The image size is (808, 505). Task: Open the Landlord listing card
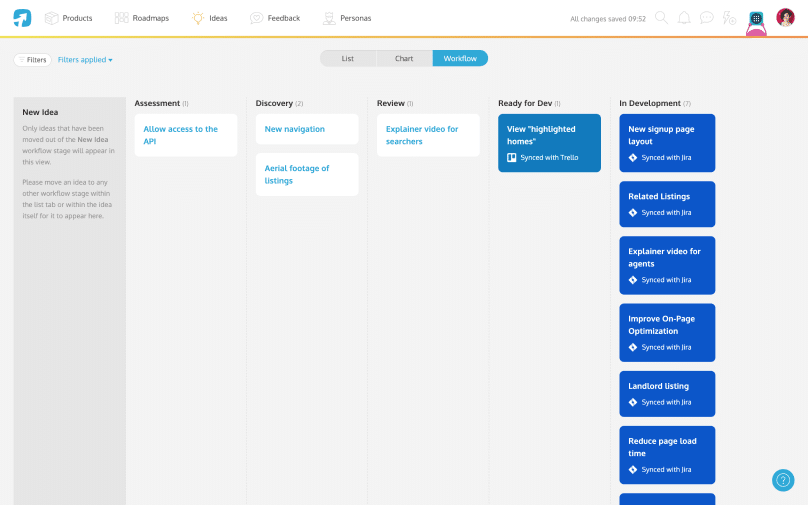point(667,394)
